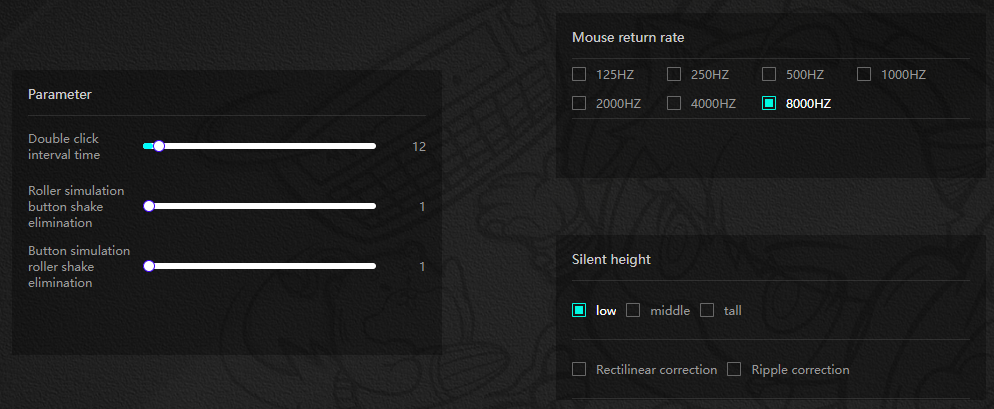Click the Parameter panel title
The width and height of the screenshot is (994, 409).
[x=60, y=95]
